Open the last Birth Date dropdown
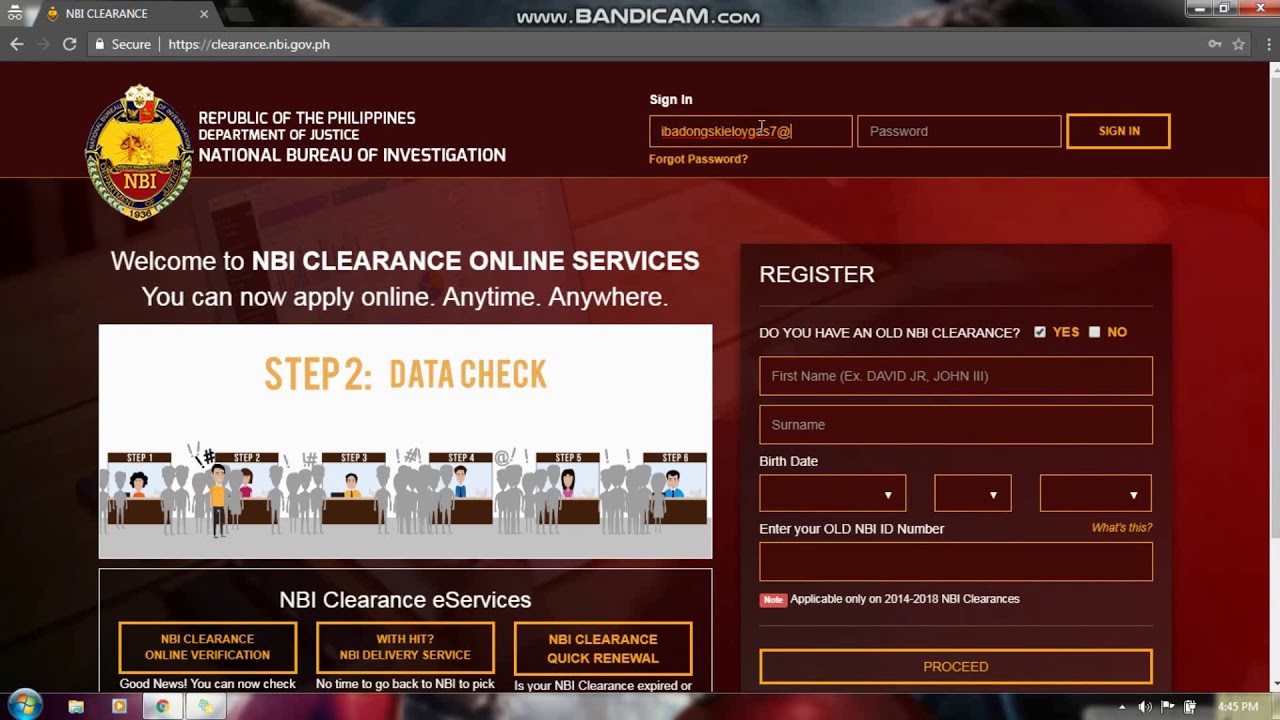1280x720 pixels. [1096, 494]
